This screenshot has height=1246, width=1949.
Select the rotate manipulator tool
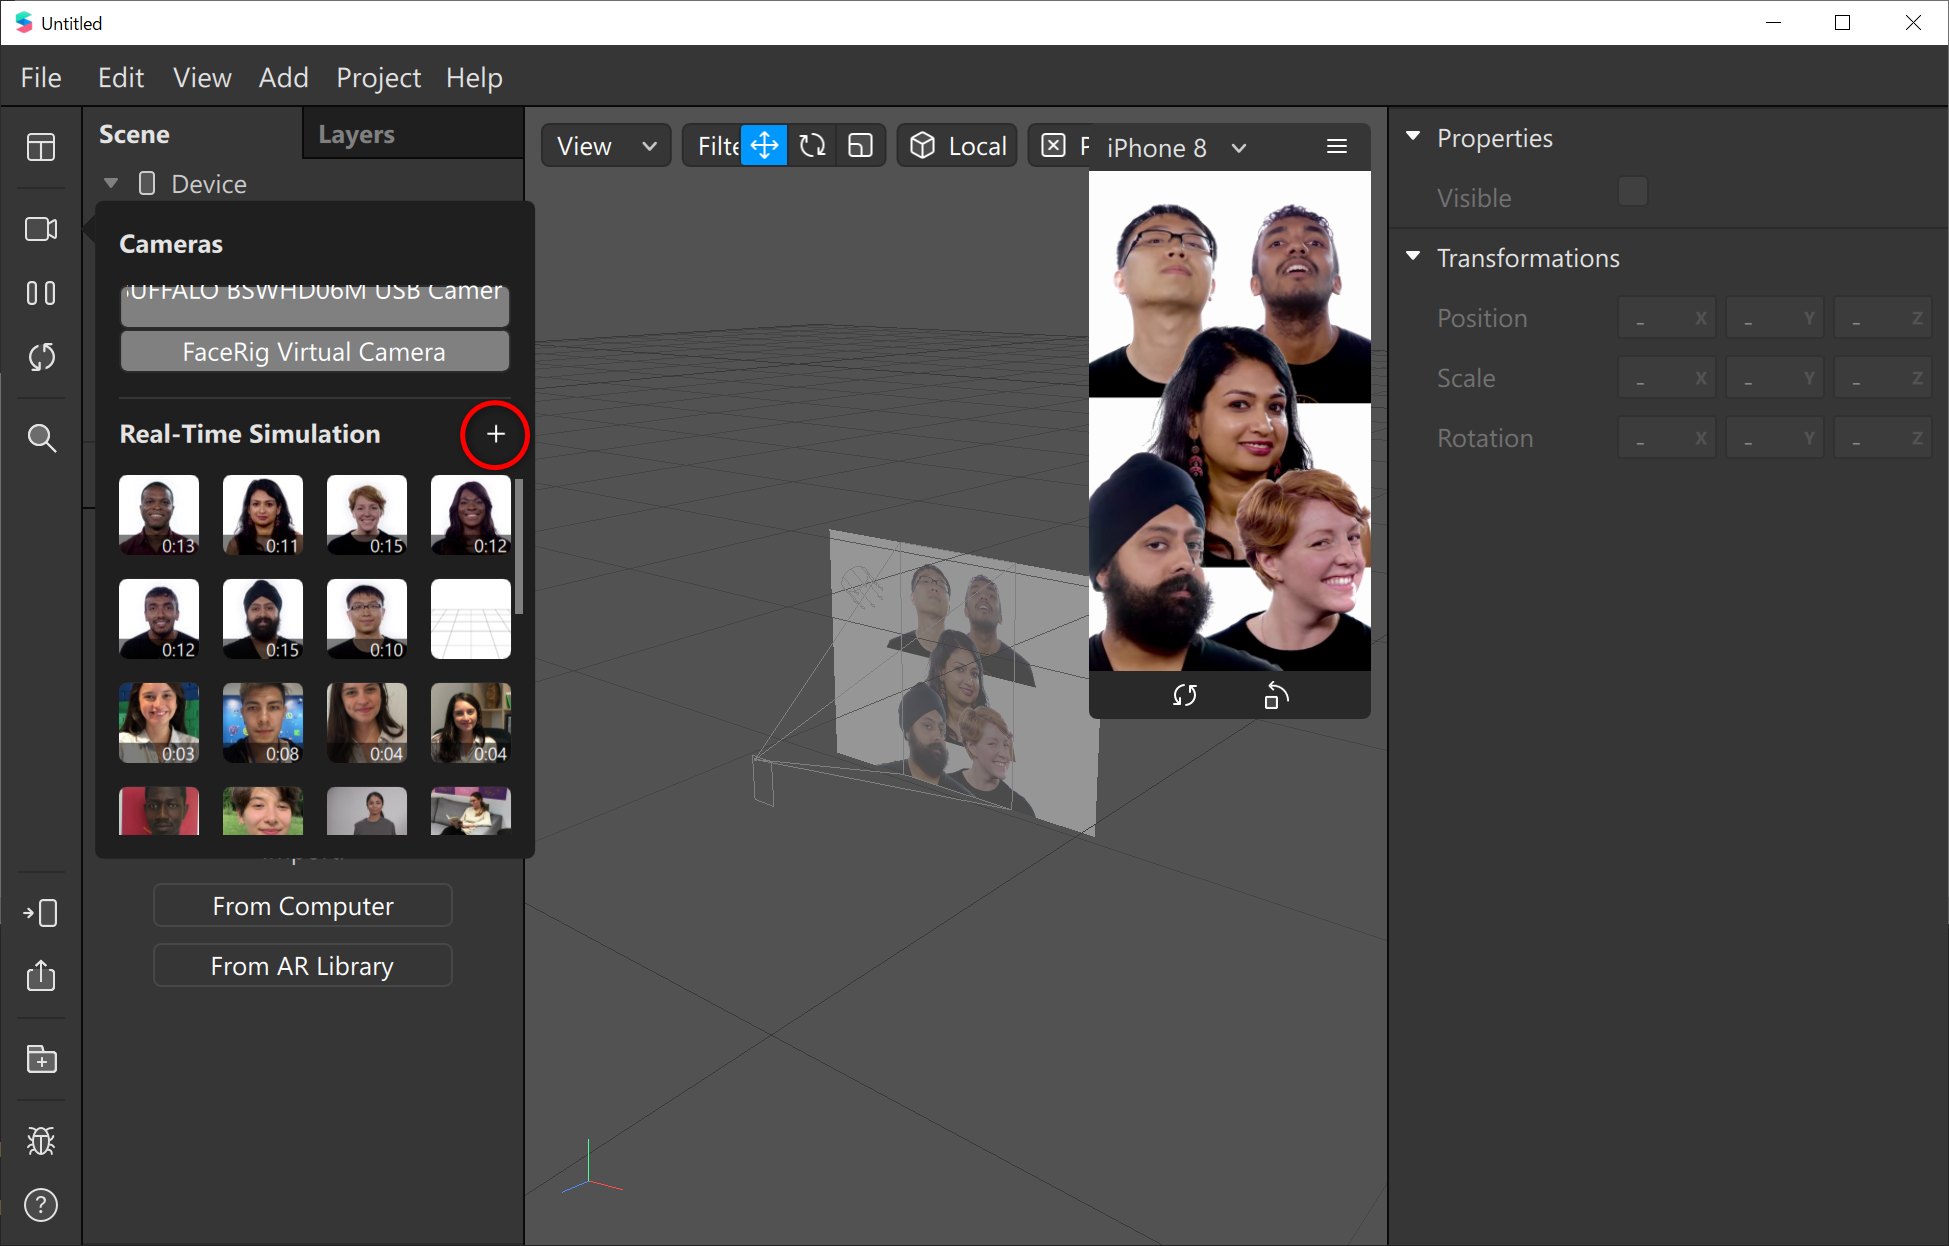(x=812, y=146)
